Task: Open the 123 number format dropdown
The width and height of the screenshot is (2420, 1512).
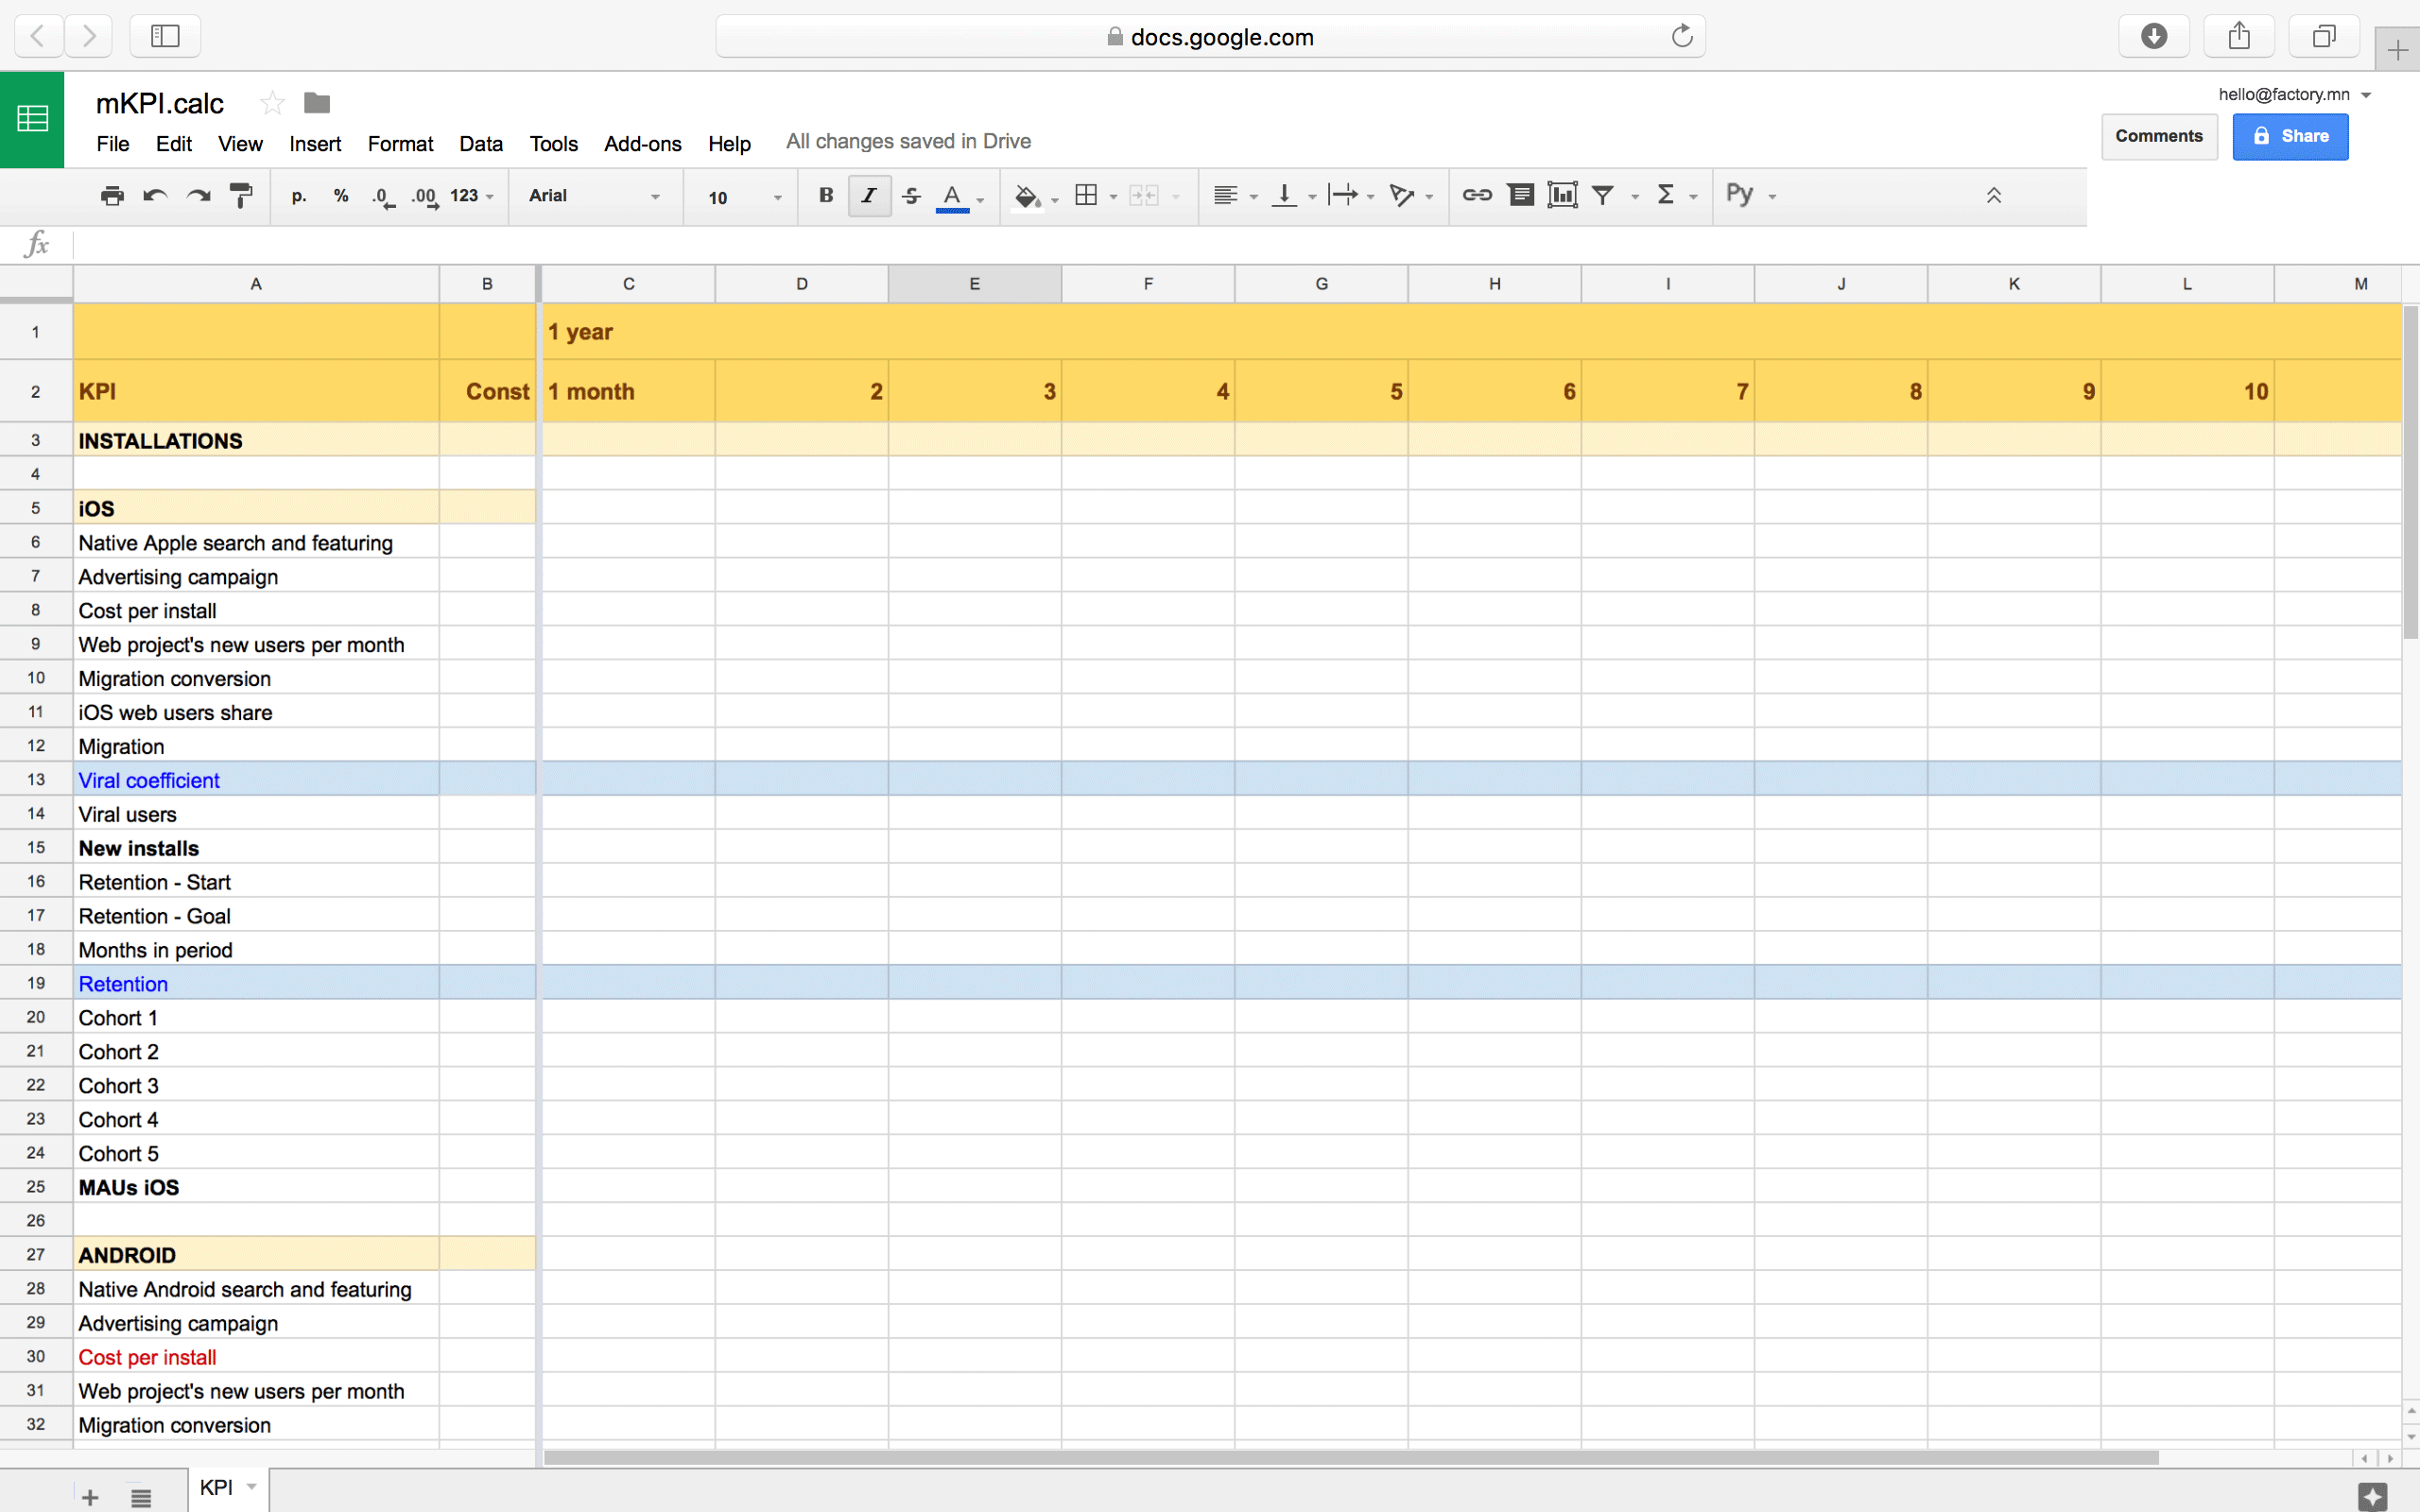Action: coord(471,196)
